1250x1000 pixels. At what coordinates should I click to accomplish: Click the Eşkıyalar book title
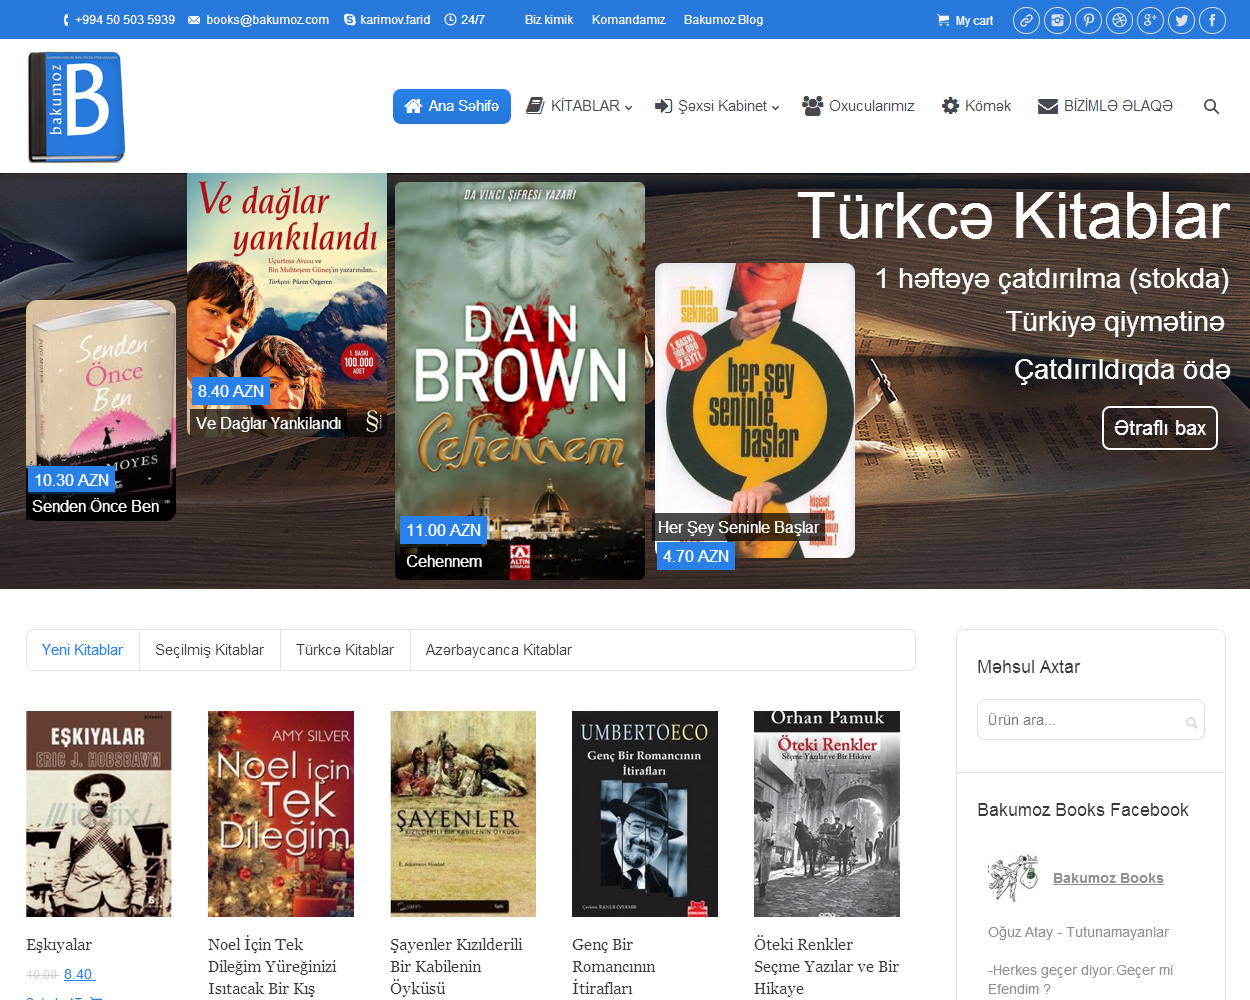pos(59,945)
